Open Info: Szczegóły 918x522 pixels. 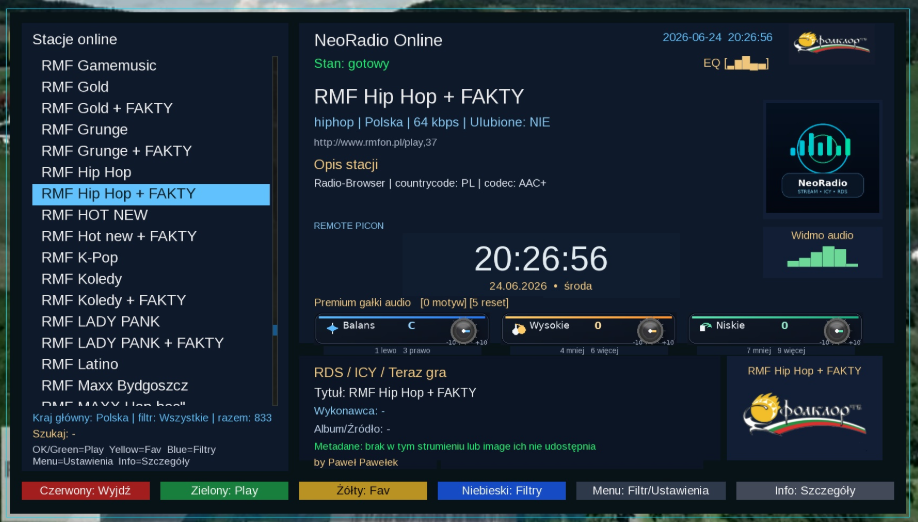coord(815,490)
